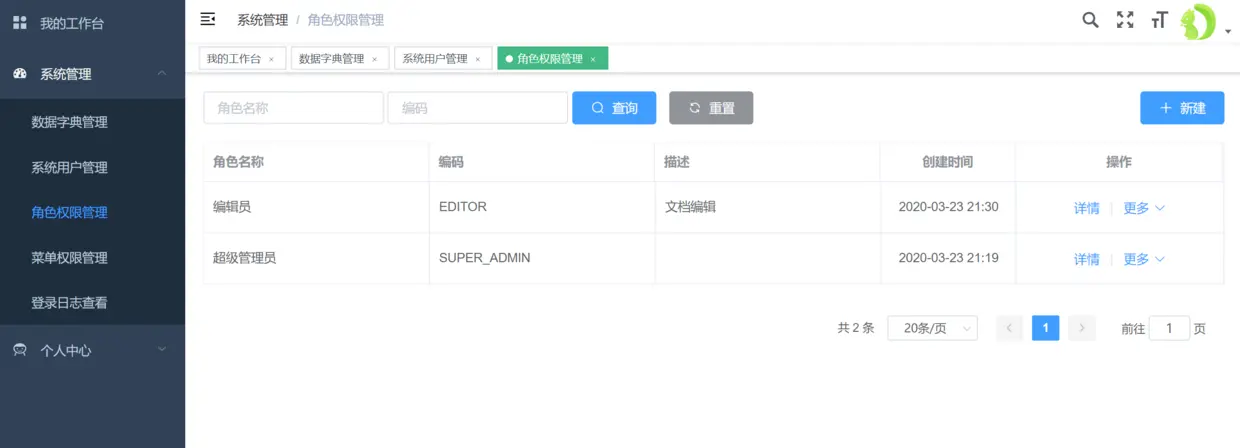Screen dimensions: 1240x448
Task: Click the grey 重置 button
Action: pos(711,108)
